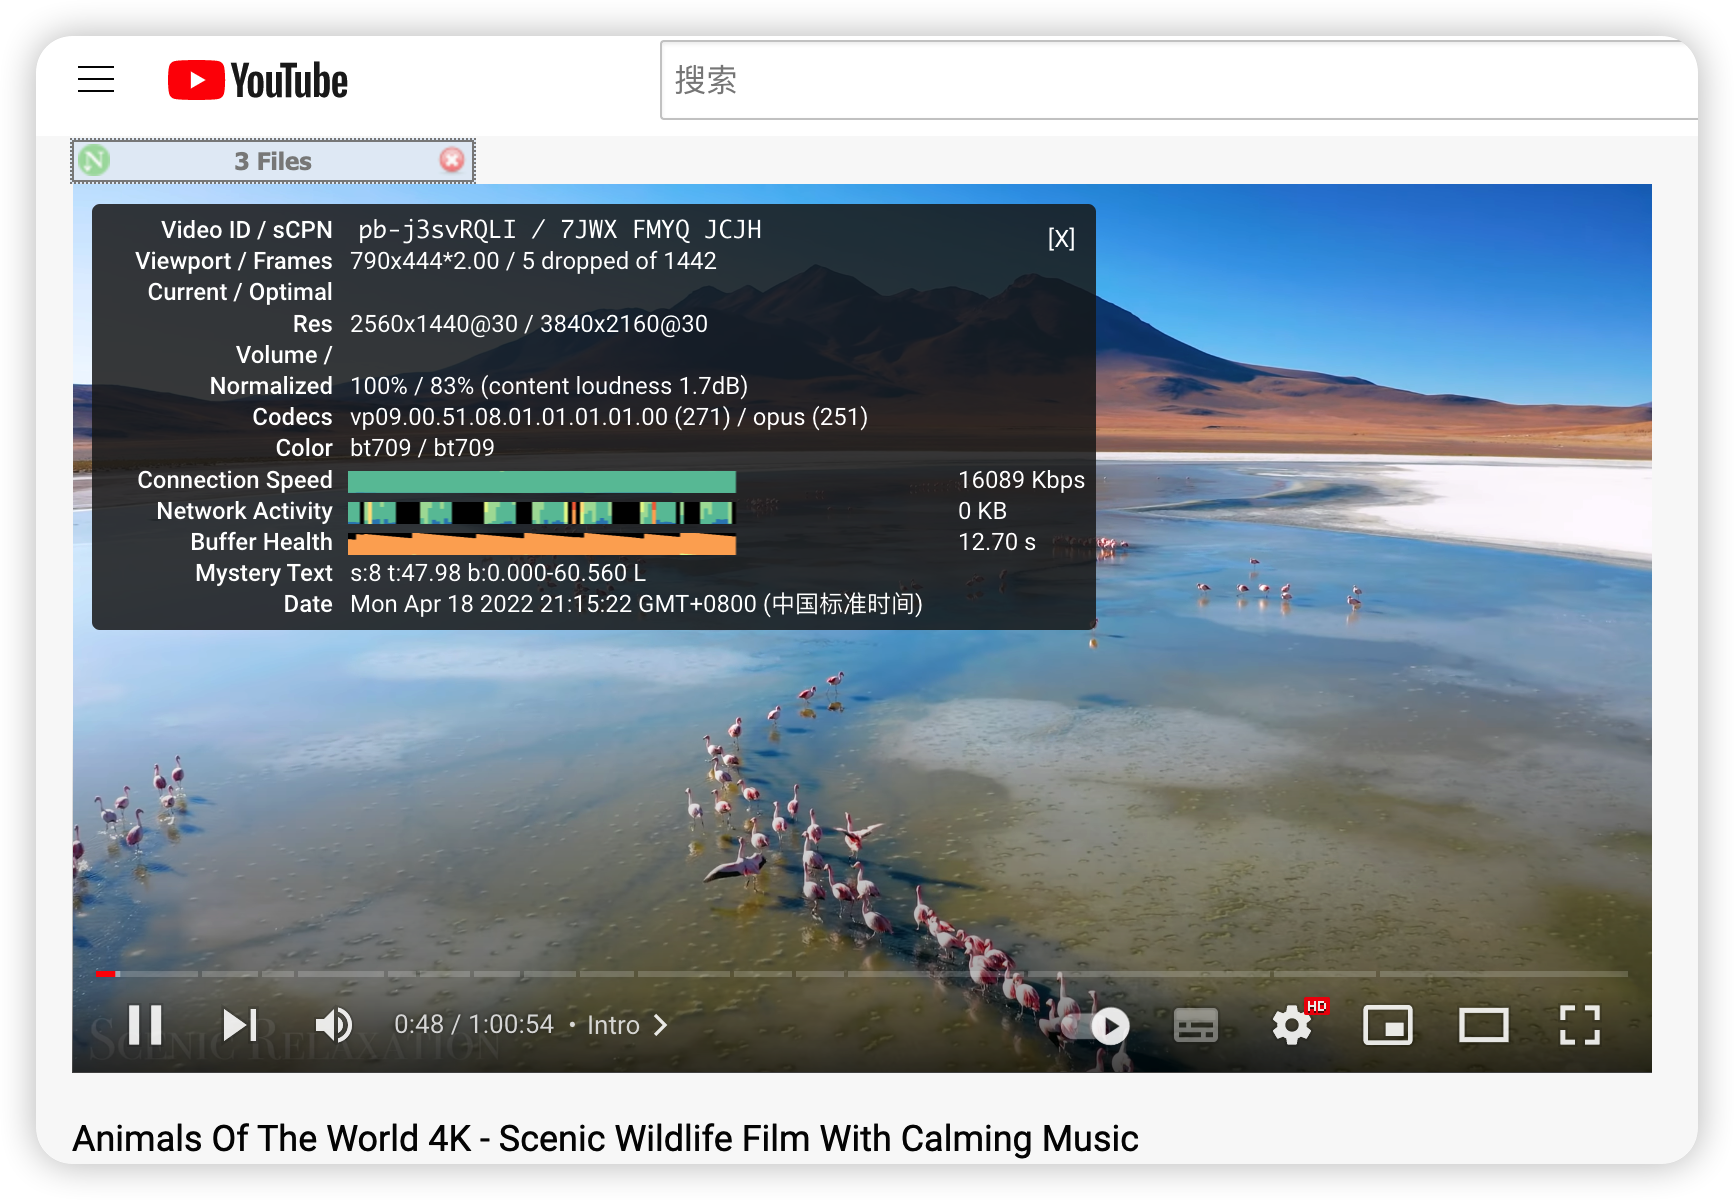
Task: Switch to miniplayer mode
Action: coord(1388,1025)
